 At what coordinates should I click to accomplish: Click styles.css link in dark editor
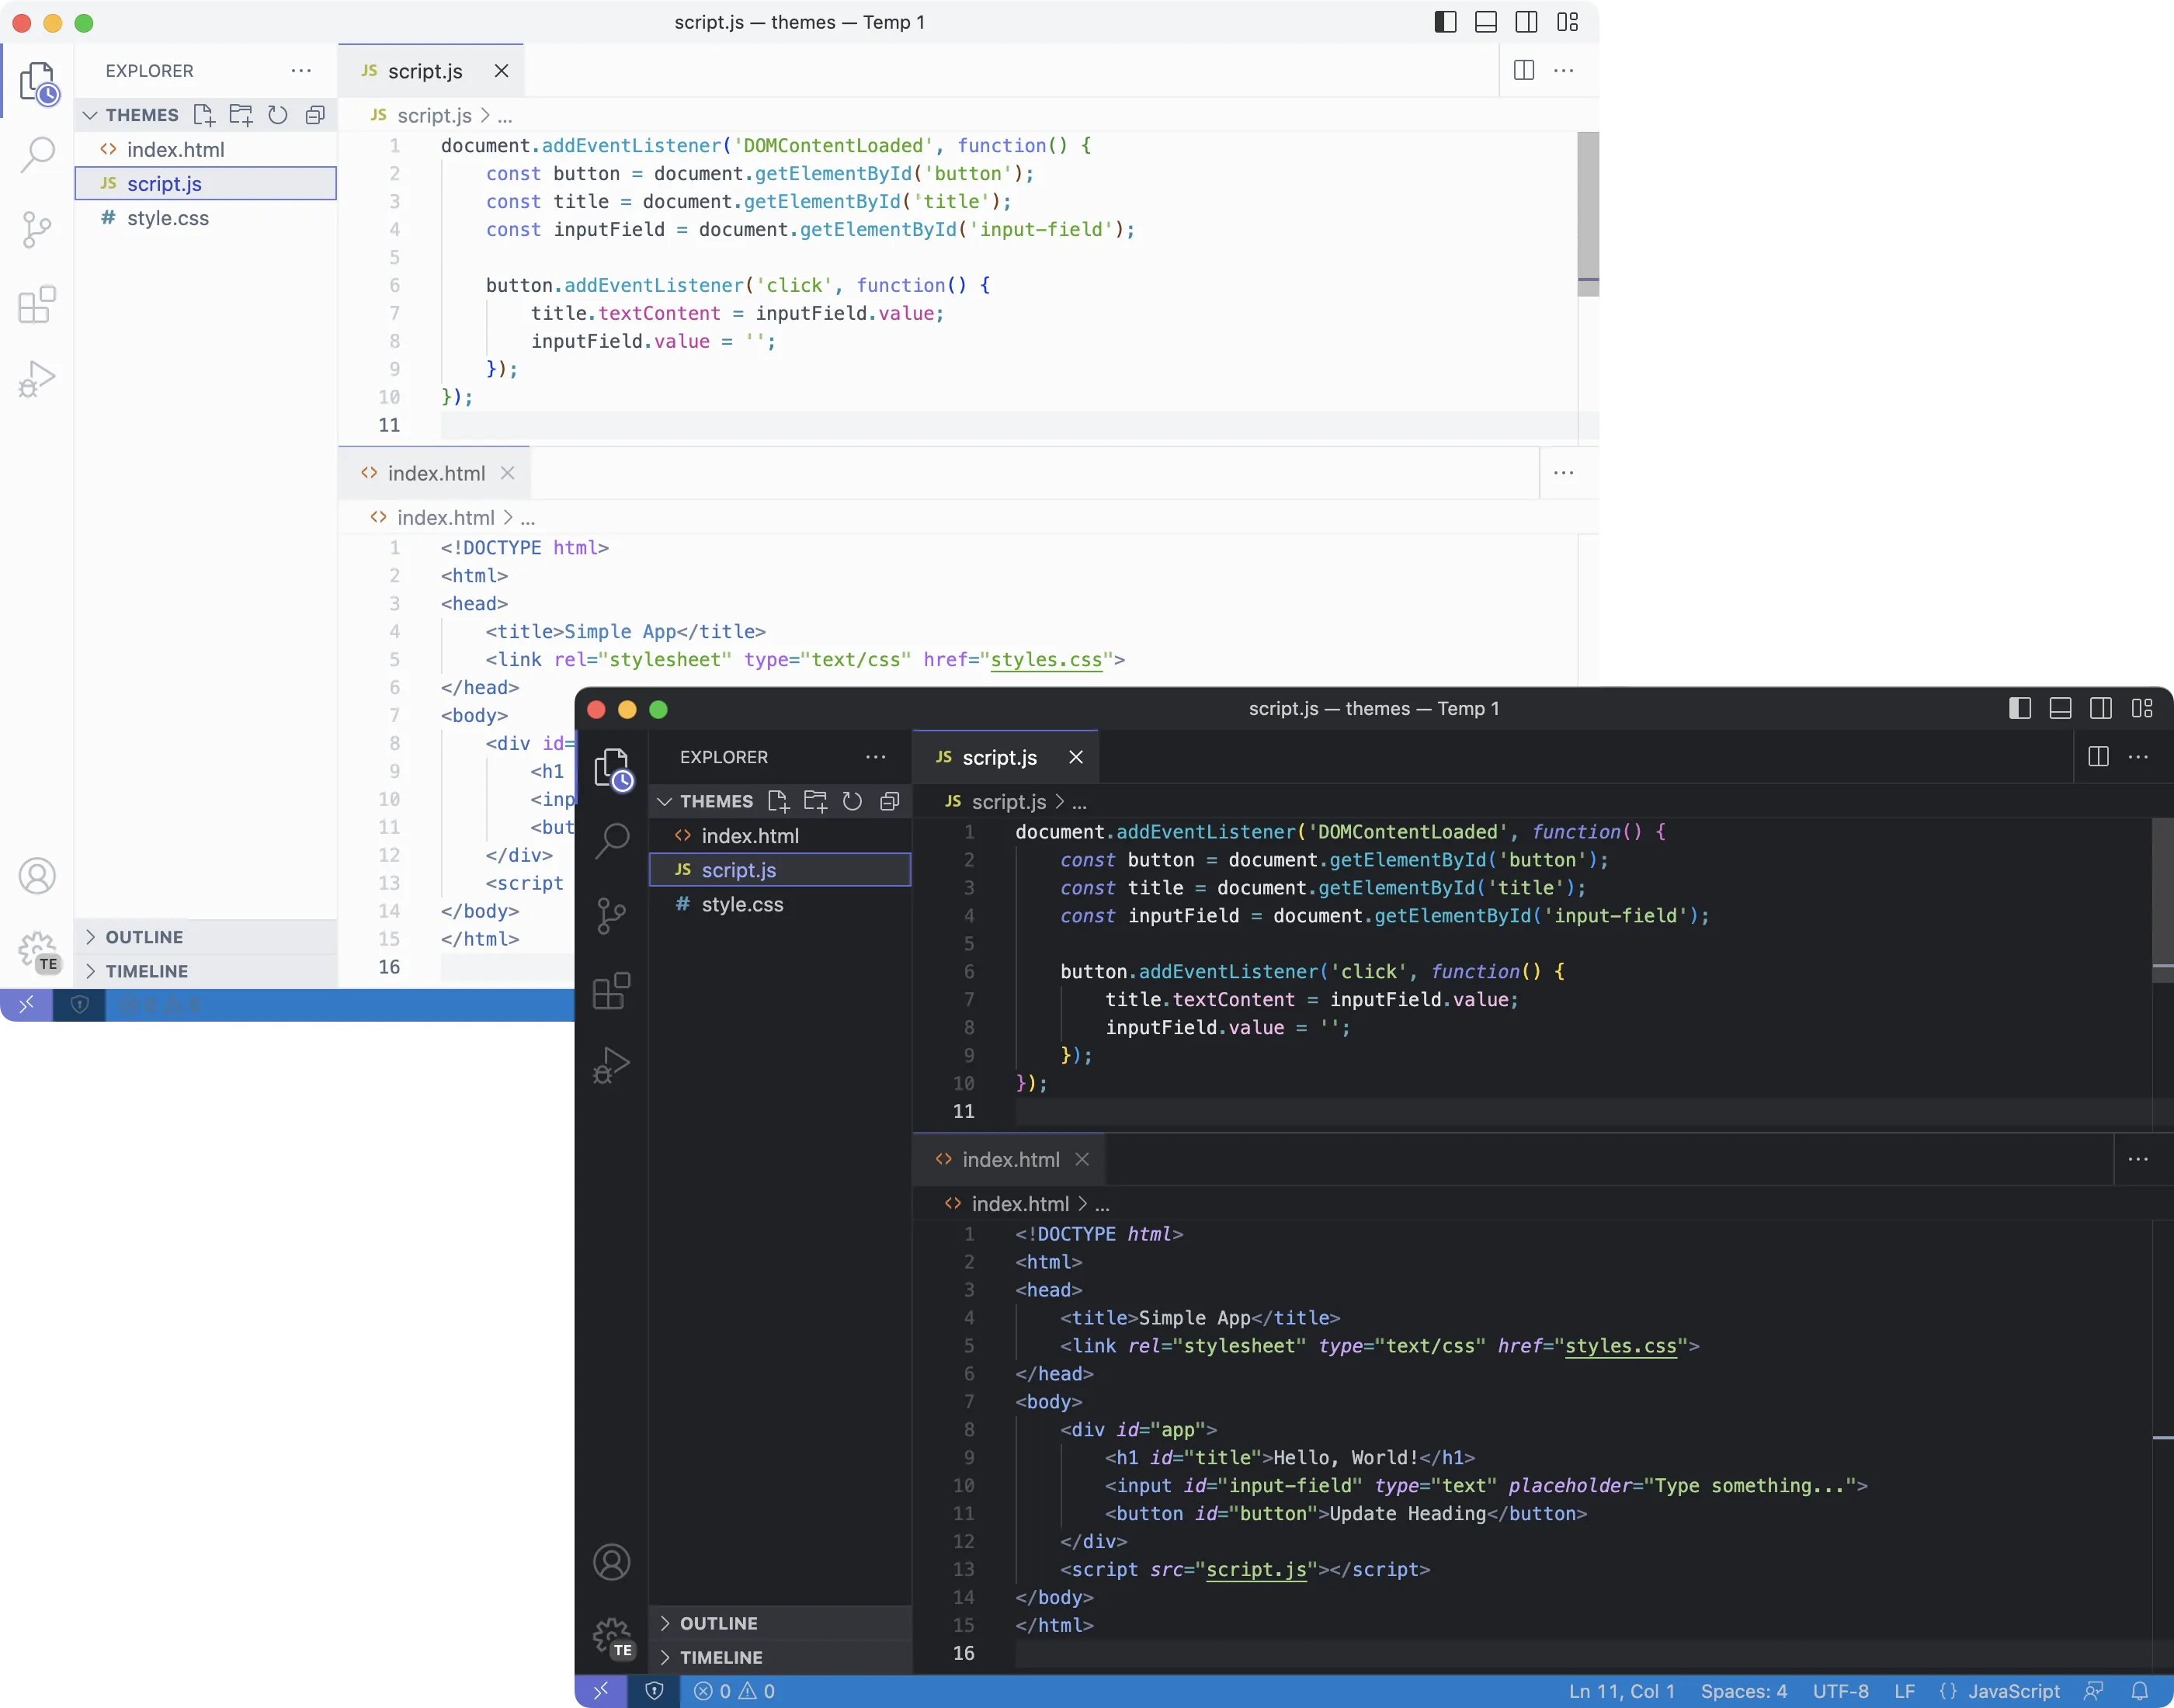click(x=1620, y=1346)
